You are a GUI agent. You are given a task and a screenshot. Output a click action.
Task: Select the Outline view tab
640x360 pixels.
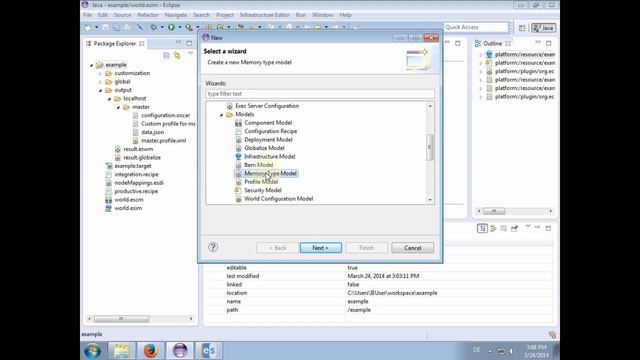(492, 43)
